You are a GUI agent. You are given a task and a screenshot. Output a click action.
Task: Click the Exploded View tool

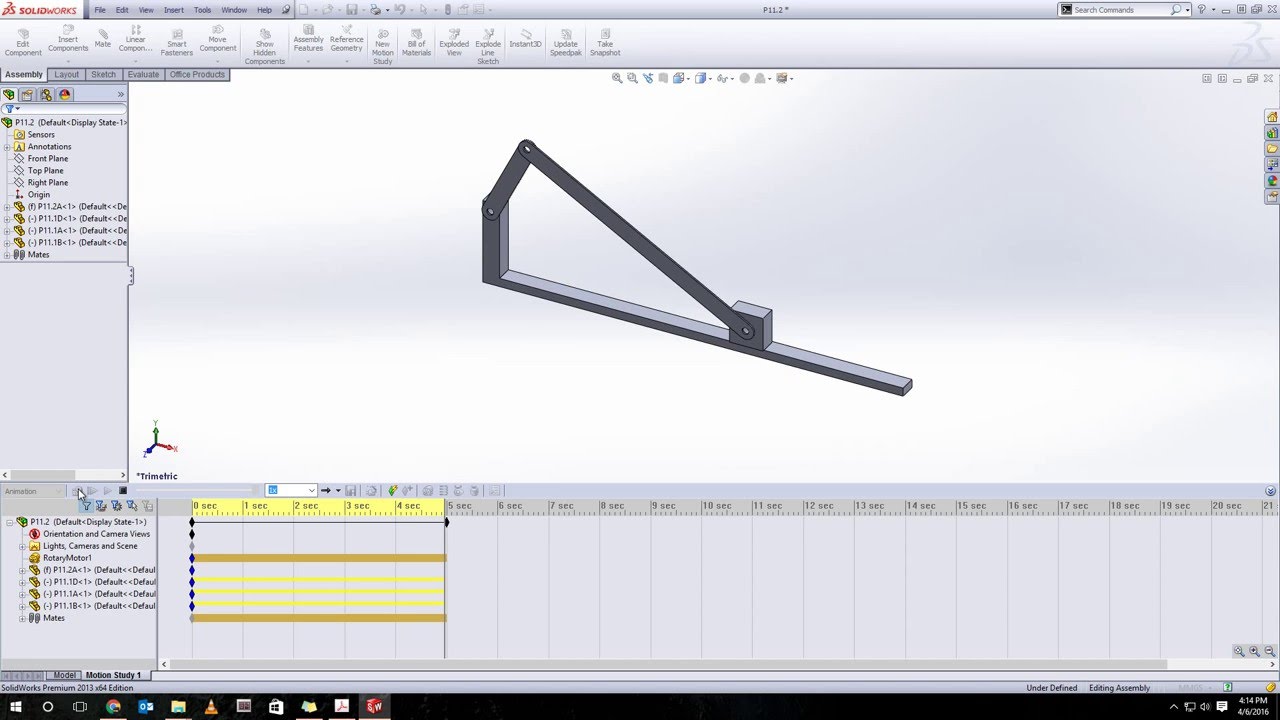coord(454,40)
